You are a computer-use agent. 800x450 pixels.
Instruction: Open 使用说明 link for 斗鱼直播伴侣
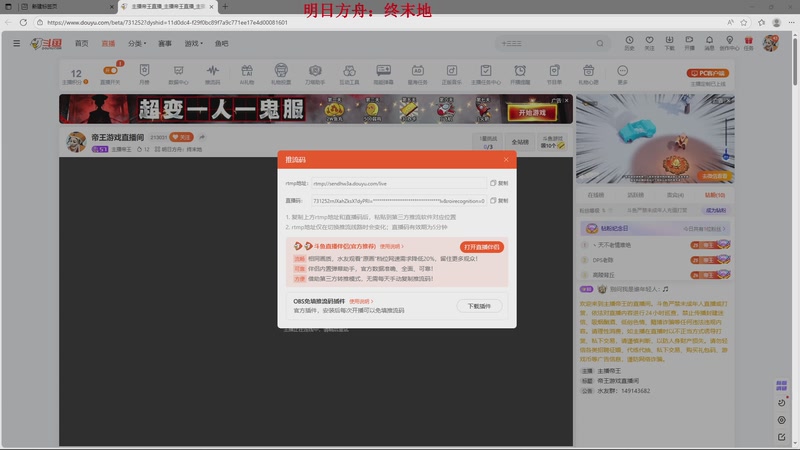point(391,246)
